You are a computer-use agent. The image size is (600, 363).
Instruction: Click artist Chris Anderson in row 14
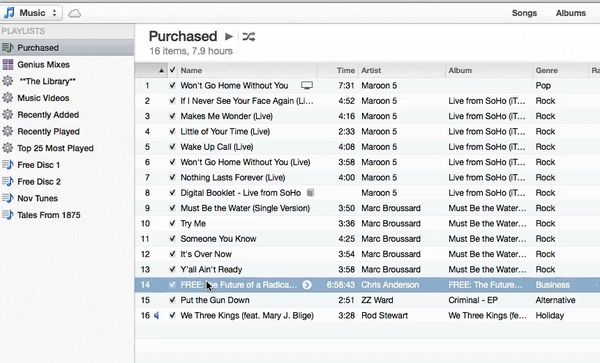click(x=390, y=285)
